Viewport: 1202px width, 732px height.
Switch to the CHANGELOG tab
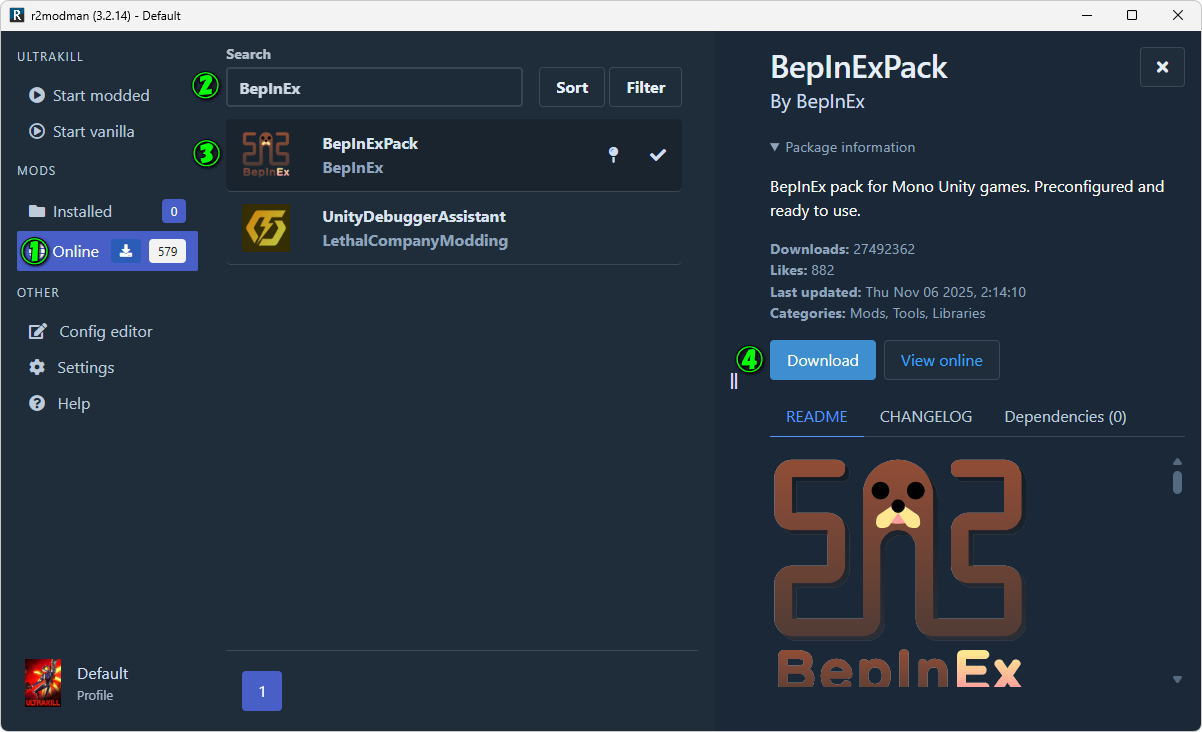(x=925, y=416)
